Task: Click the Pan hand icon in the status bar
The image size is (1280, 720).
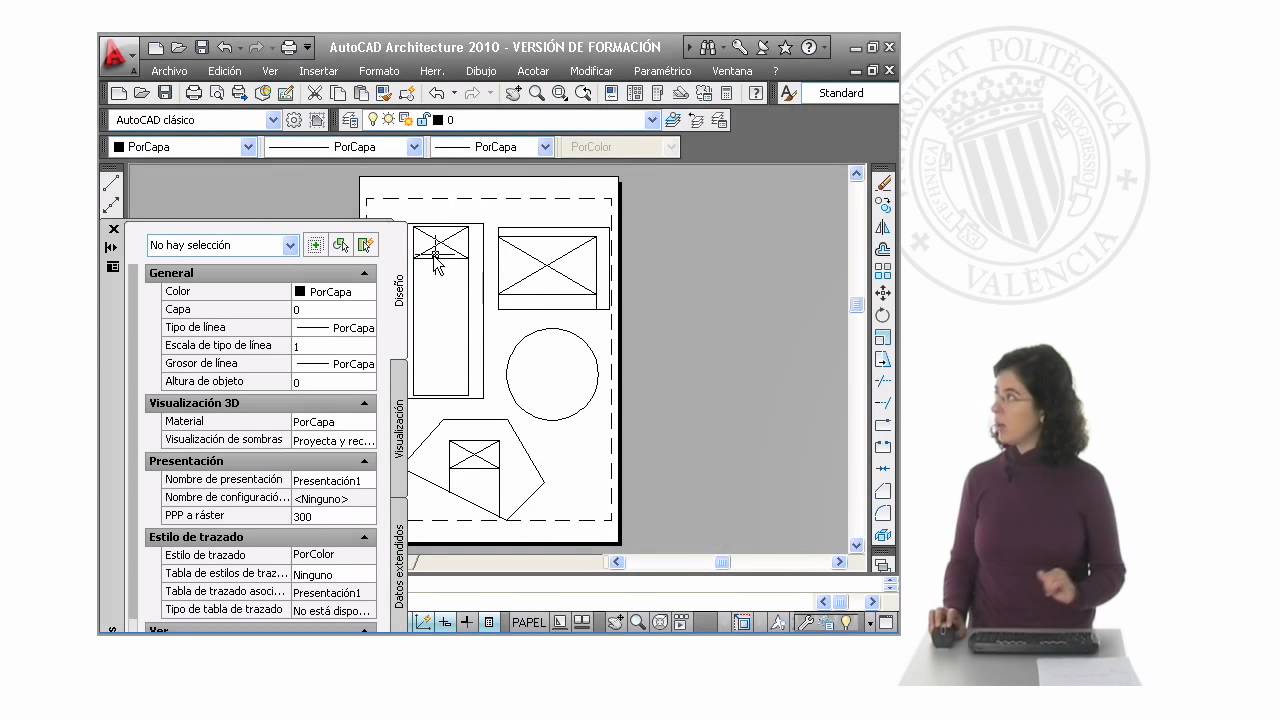Action: (615, 622)
